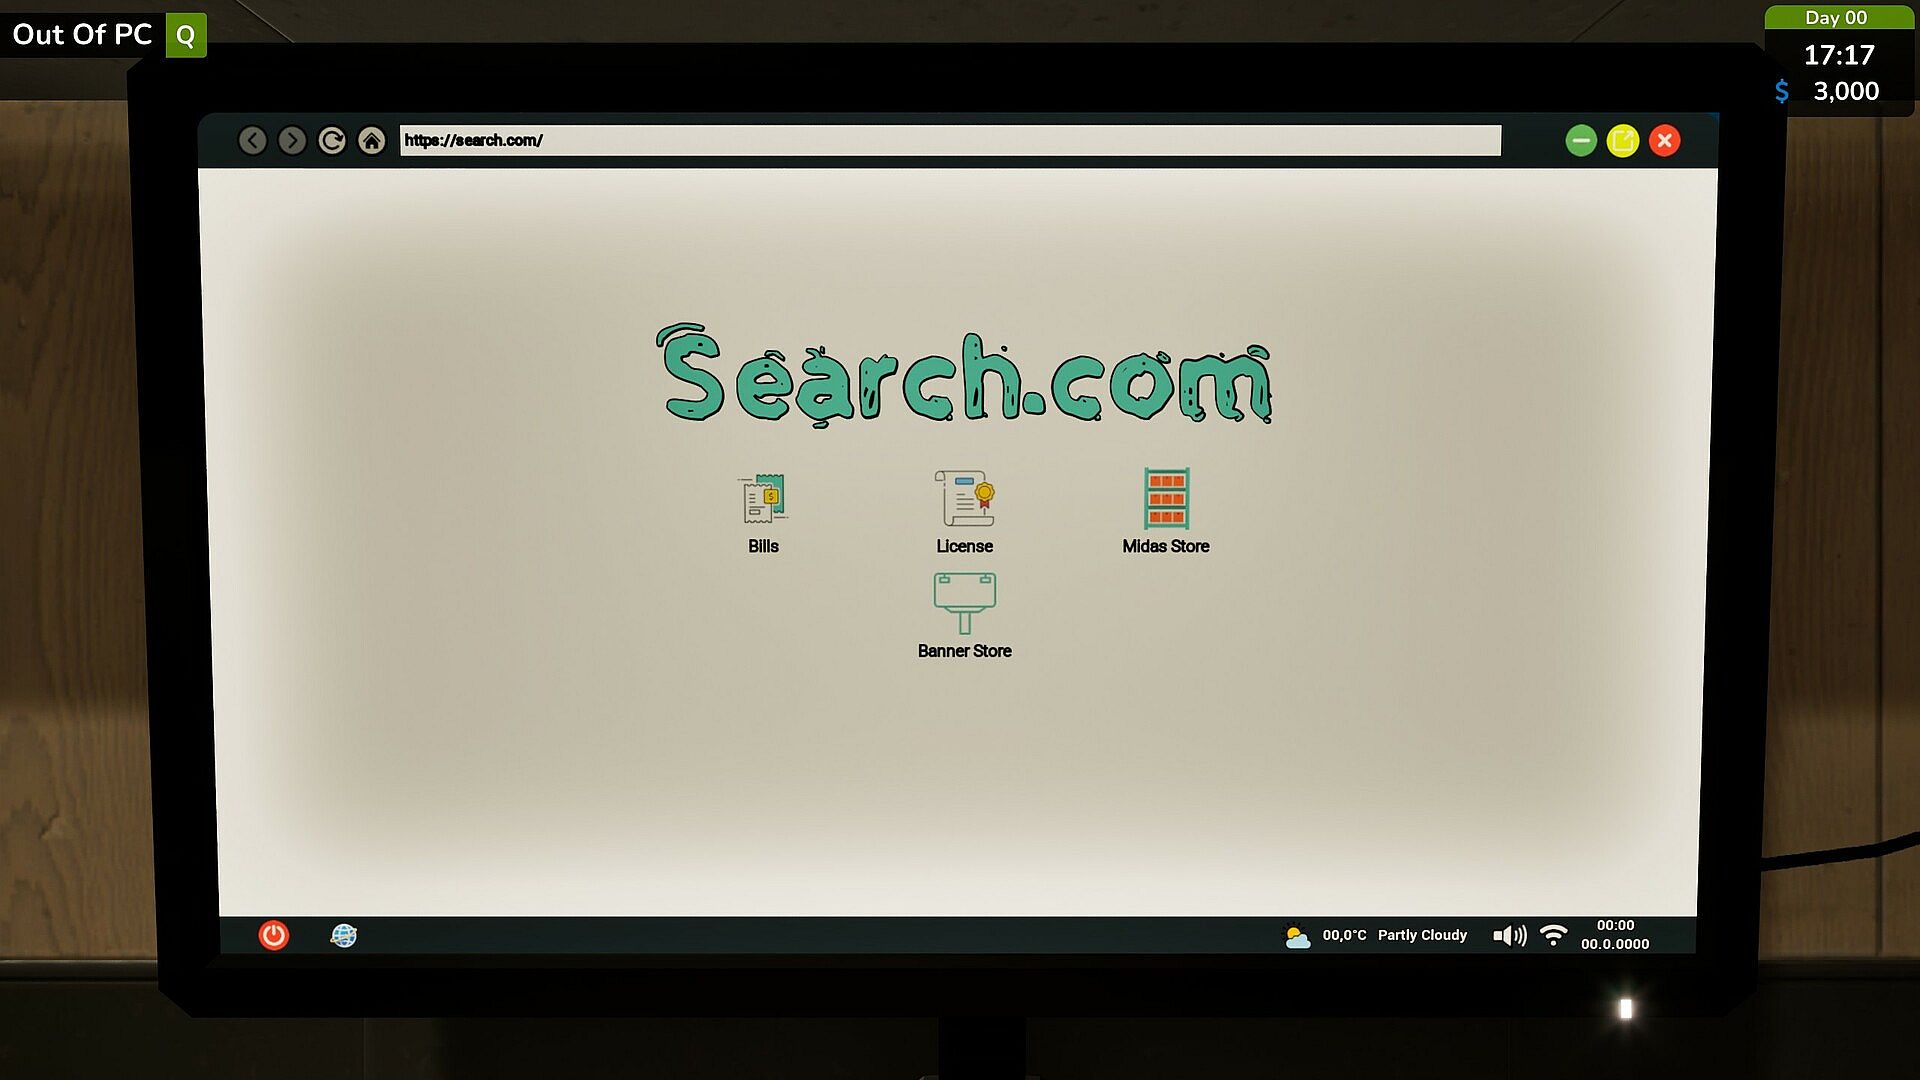Click the red power button in taskbar
The image size is (1920, 1080).
pyautogui.click(x=274, y=935)
